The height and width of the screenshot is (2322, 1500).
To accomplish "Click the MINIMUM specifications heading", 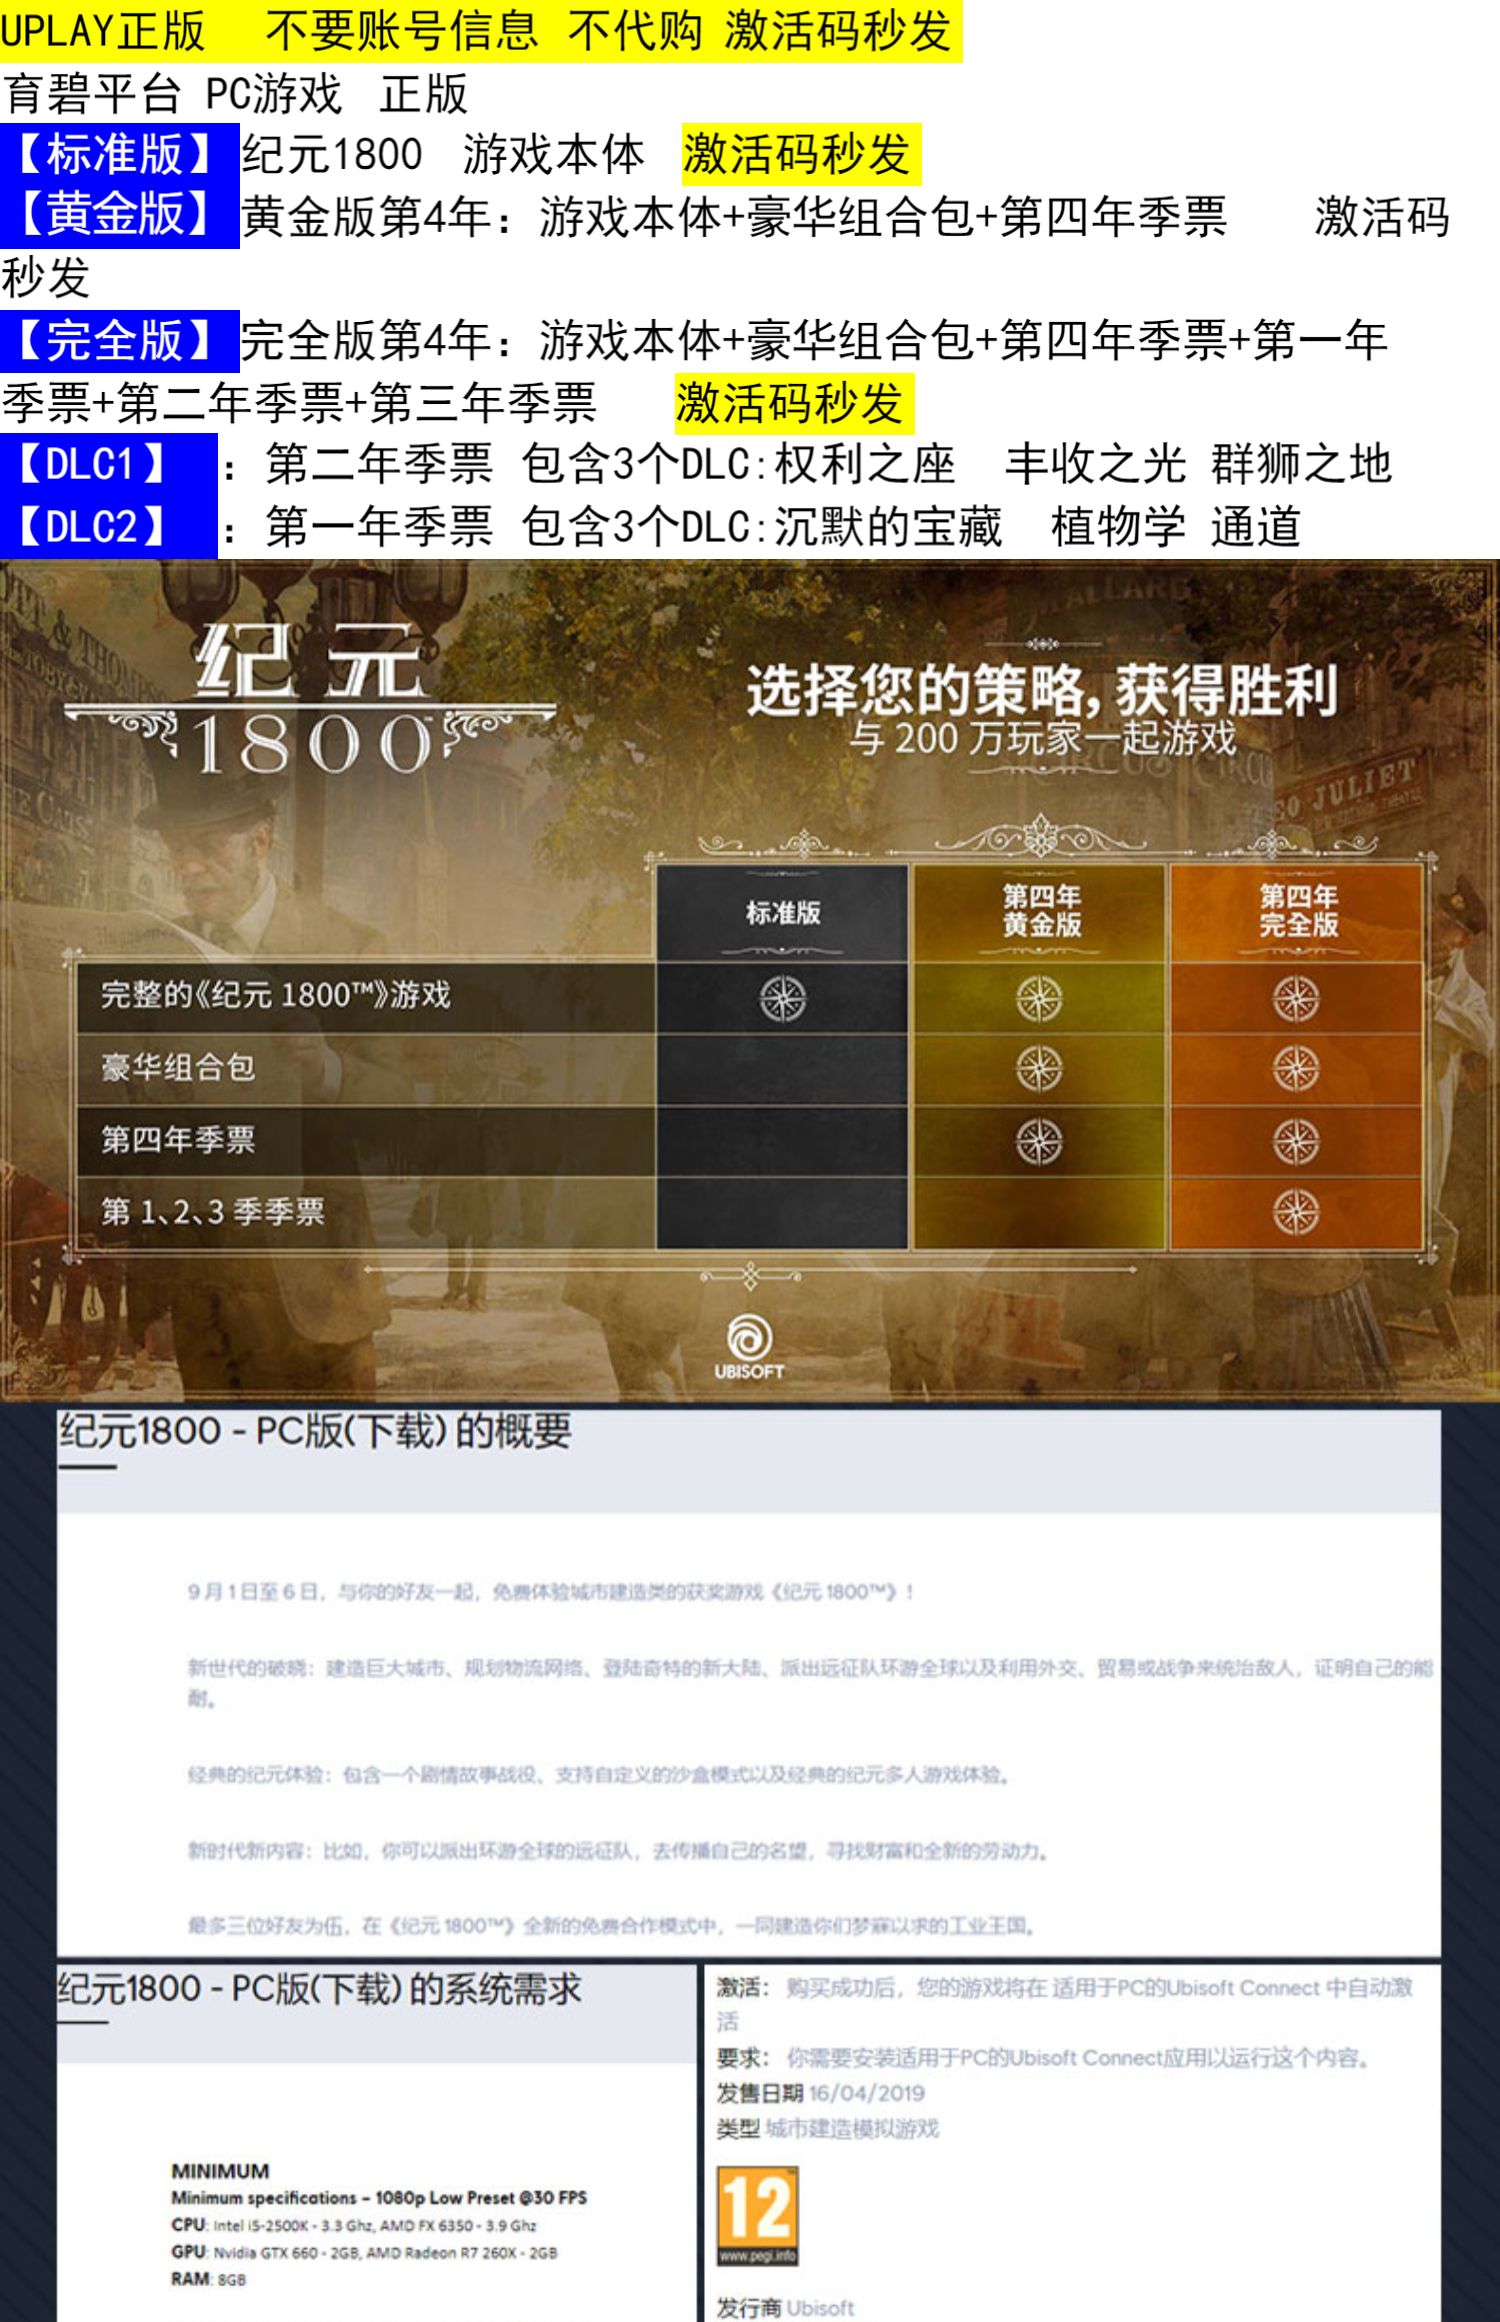I will point(379,2197).
